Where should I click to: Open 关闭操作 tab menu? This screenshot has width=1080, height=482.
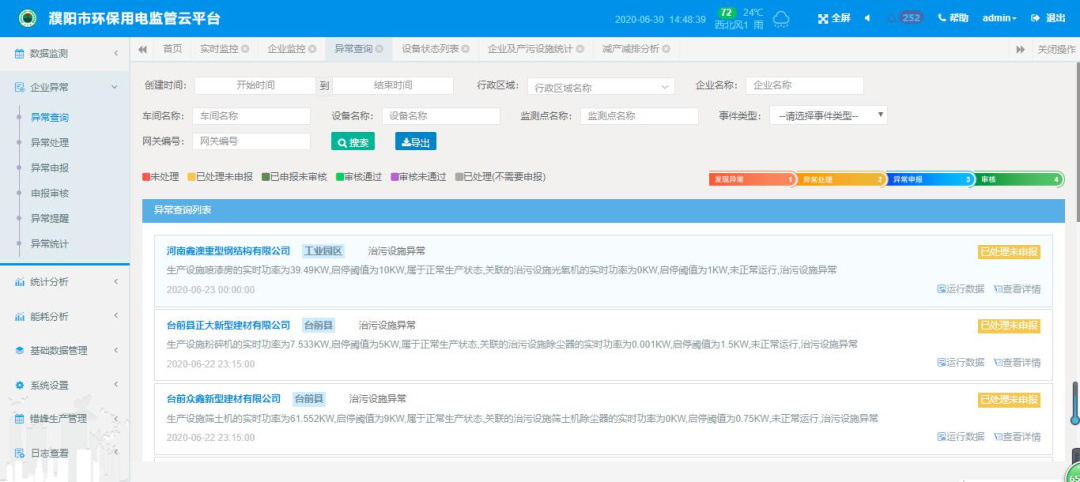pos(1057,49)
